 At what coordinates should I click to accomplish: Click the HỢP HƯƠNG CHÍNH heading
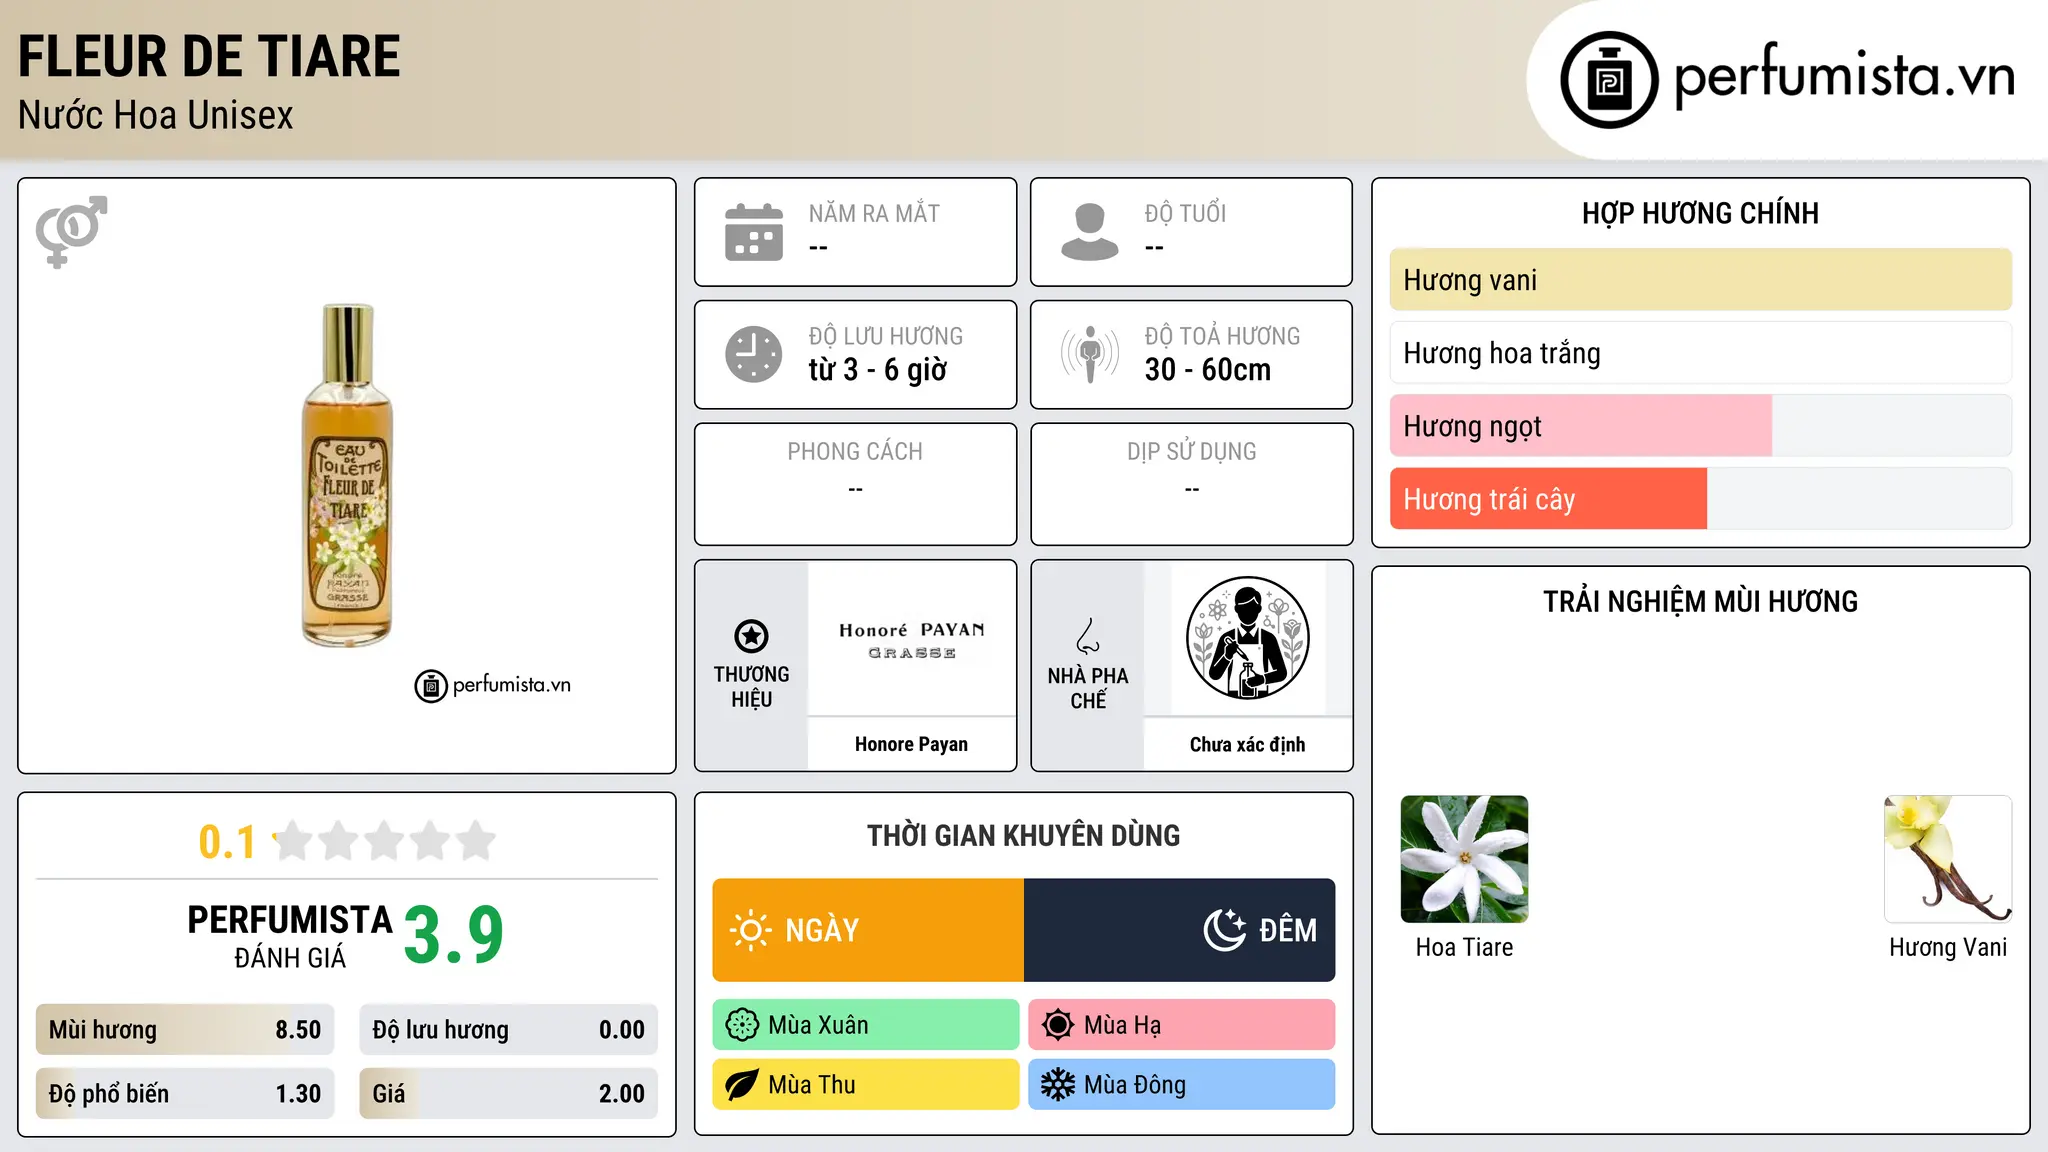pos(1700,213)
